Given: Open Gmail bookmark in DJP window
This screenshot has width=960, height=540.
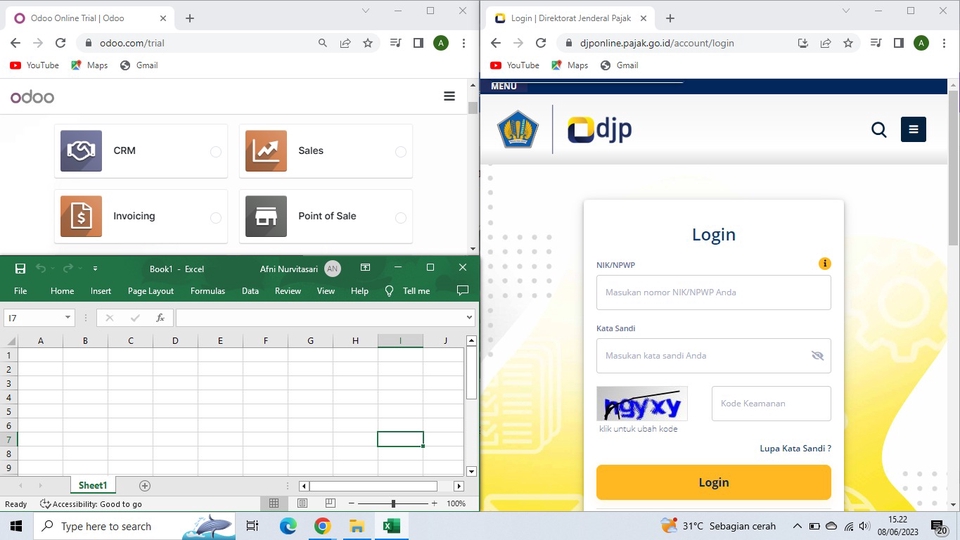Looking at the screenshot, I should [620, 65].
